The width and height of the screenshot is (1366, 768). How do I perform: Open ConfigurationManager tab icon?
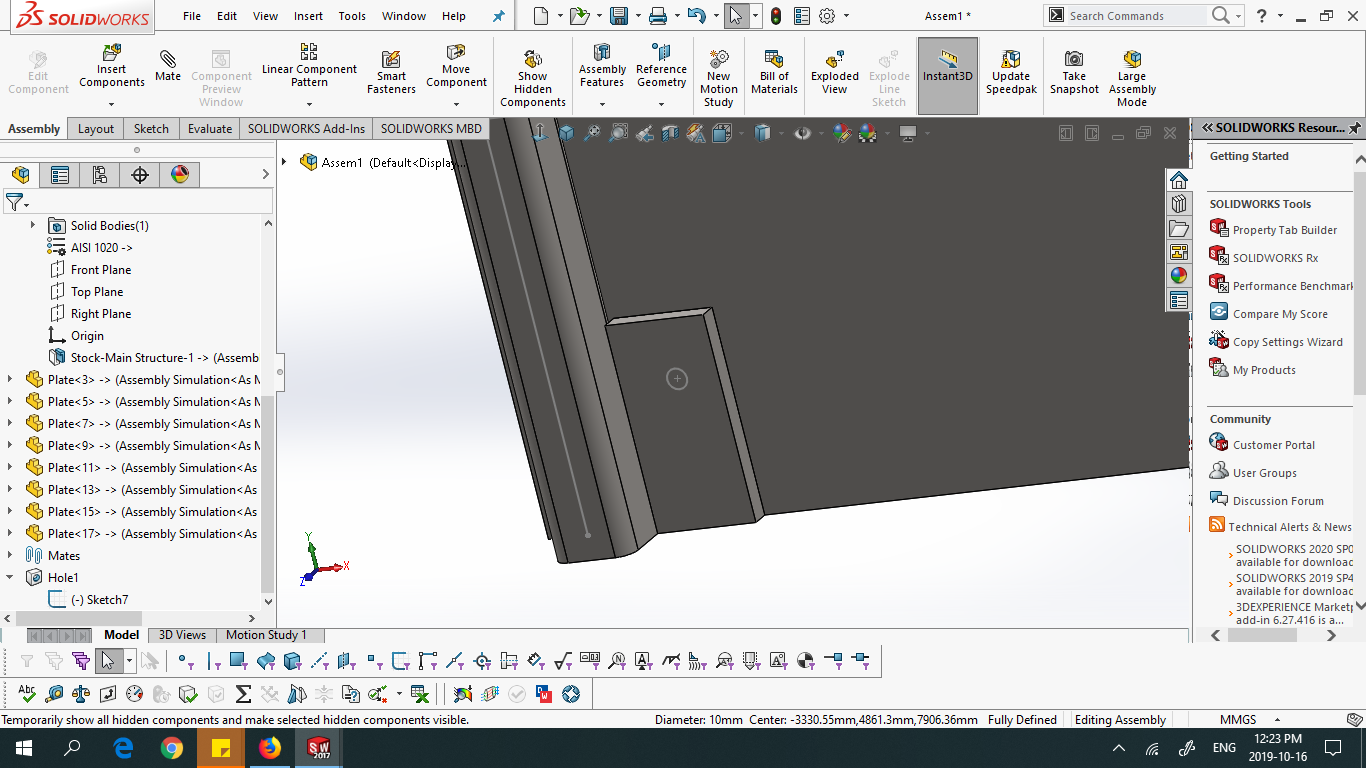coord(100,175)
